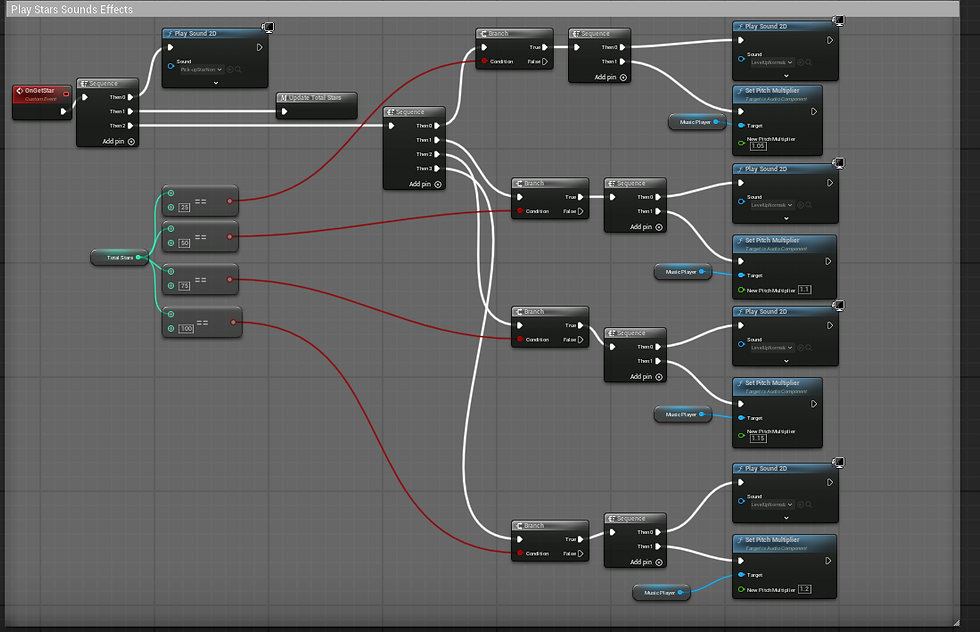
Task: Click the red output pin of == 25 node
Action: 230,201
